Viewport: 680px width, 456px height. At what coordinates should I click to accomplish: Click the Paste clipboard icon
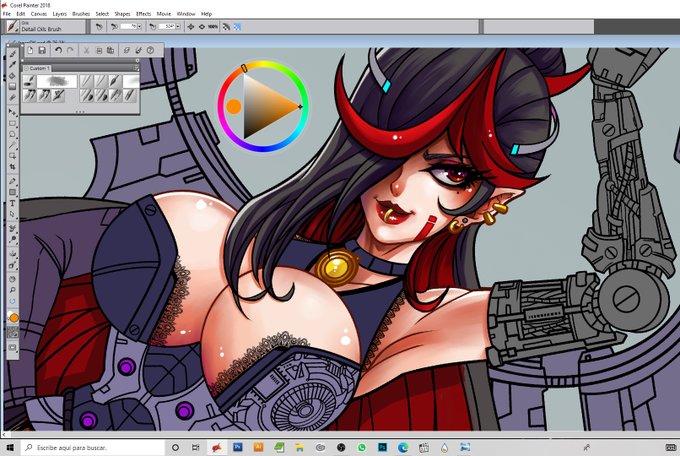click(x=111, y=50)
